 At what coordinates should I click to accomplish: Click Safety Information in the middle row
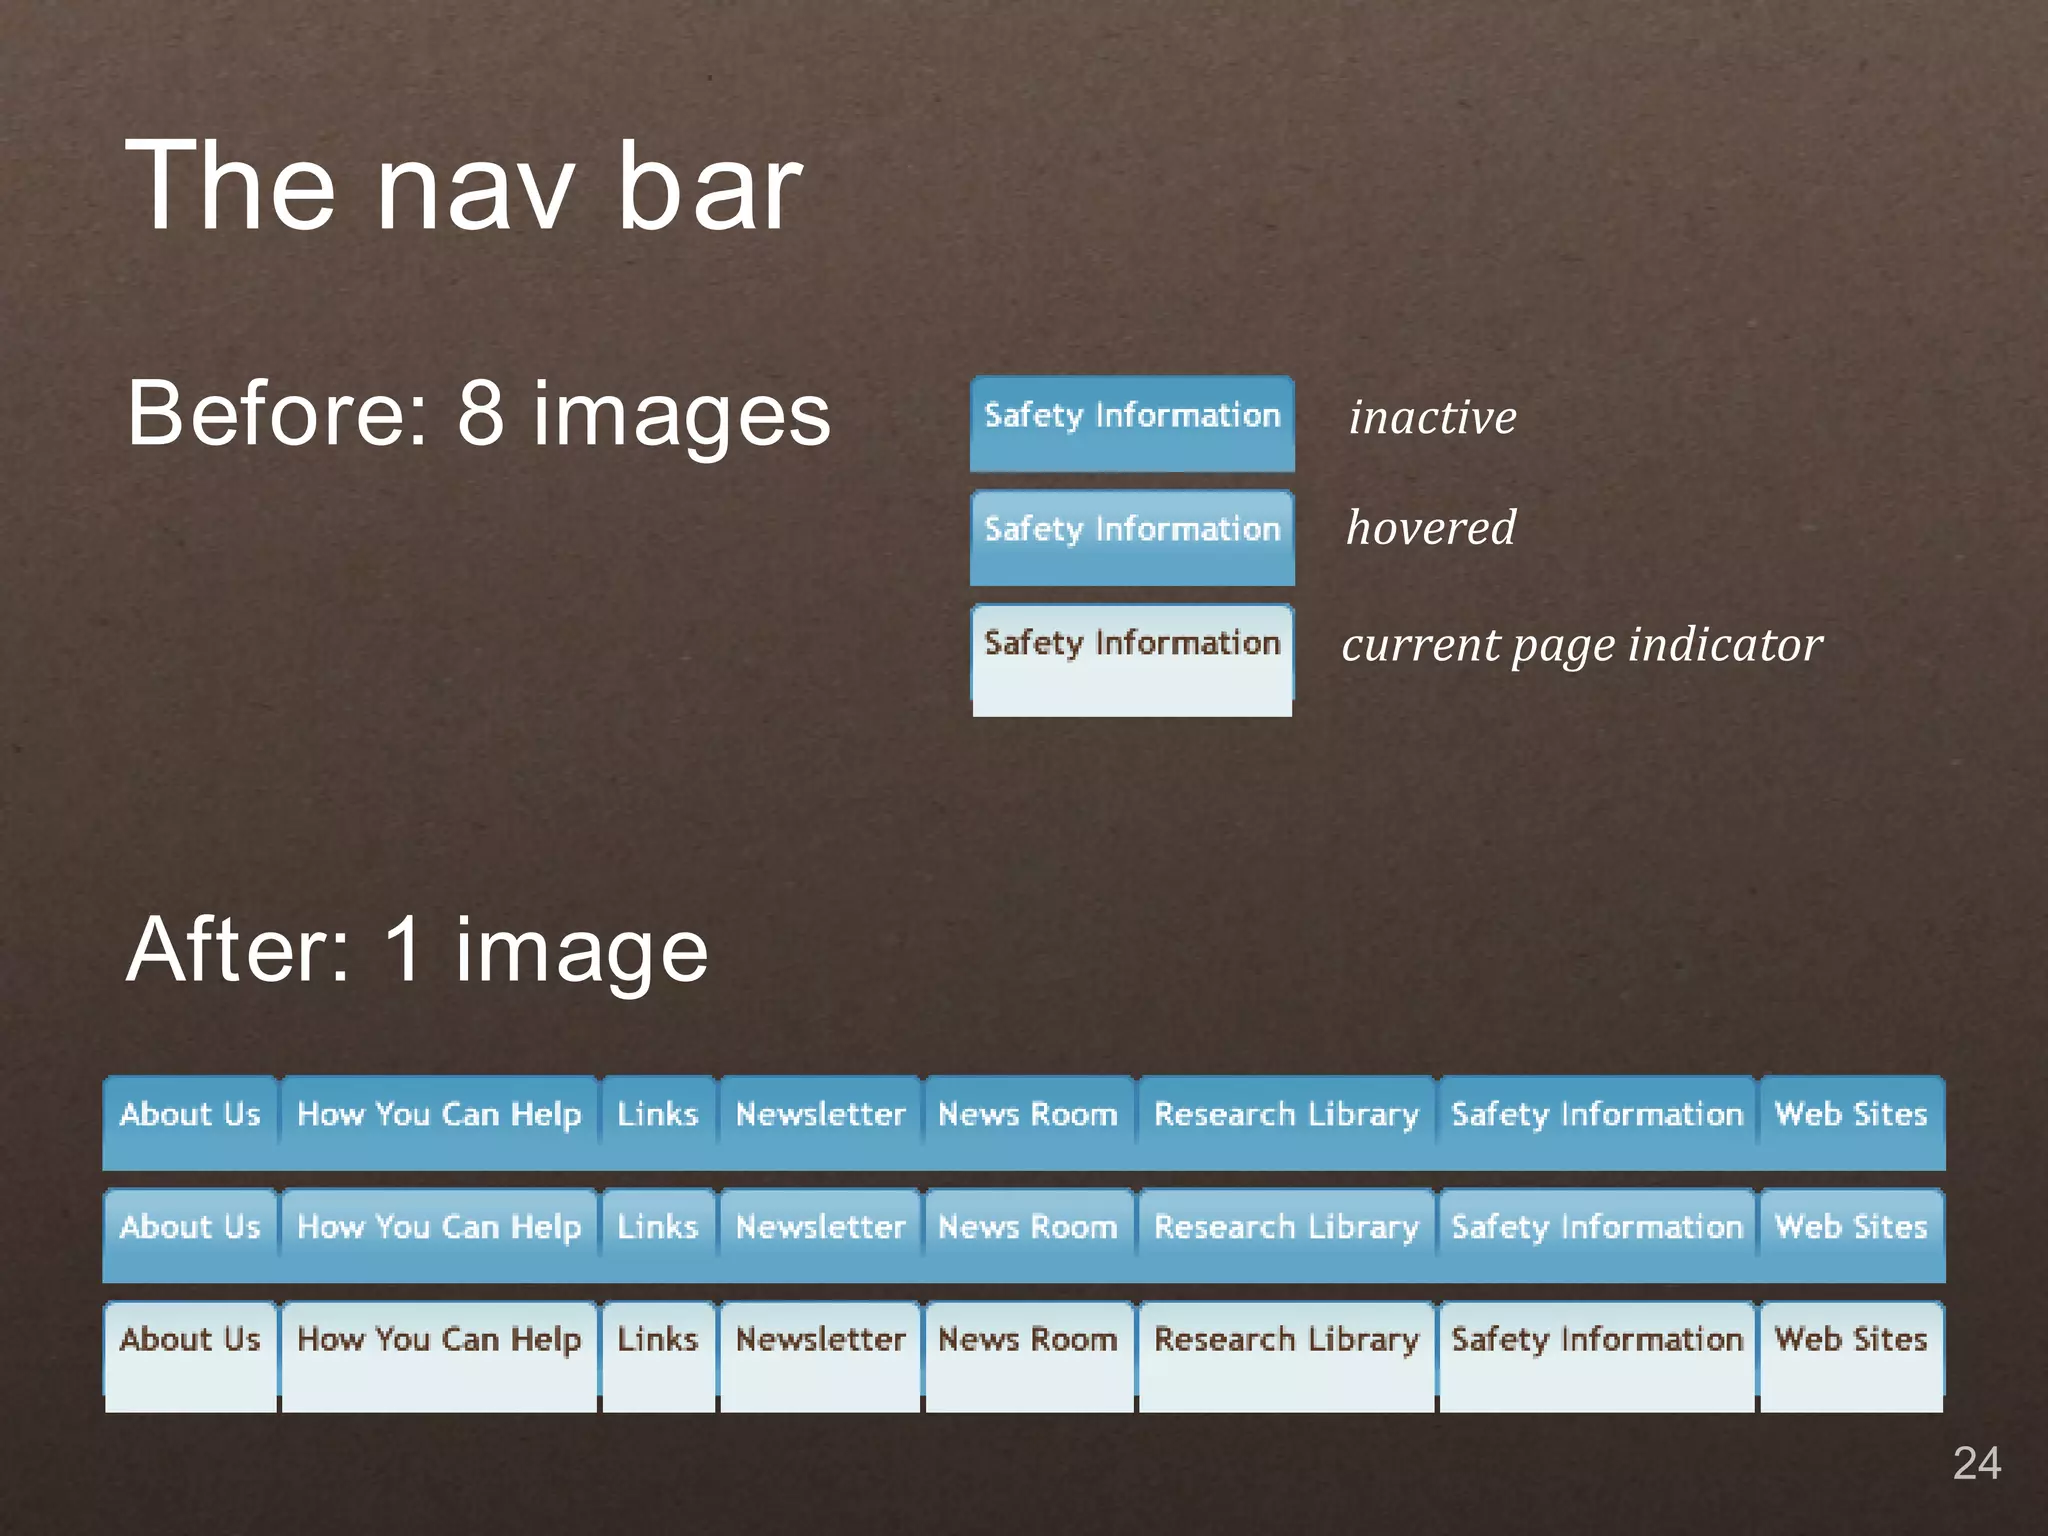[1597, 1236]
